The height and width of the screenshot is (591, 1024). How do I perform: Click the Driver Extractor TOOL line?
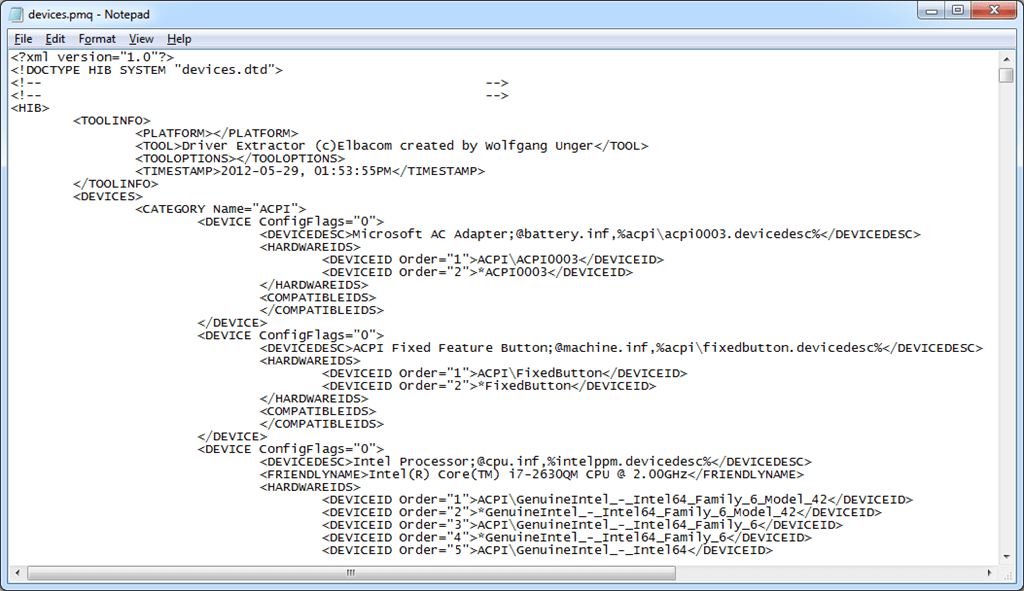392,146
